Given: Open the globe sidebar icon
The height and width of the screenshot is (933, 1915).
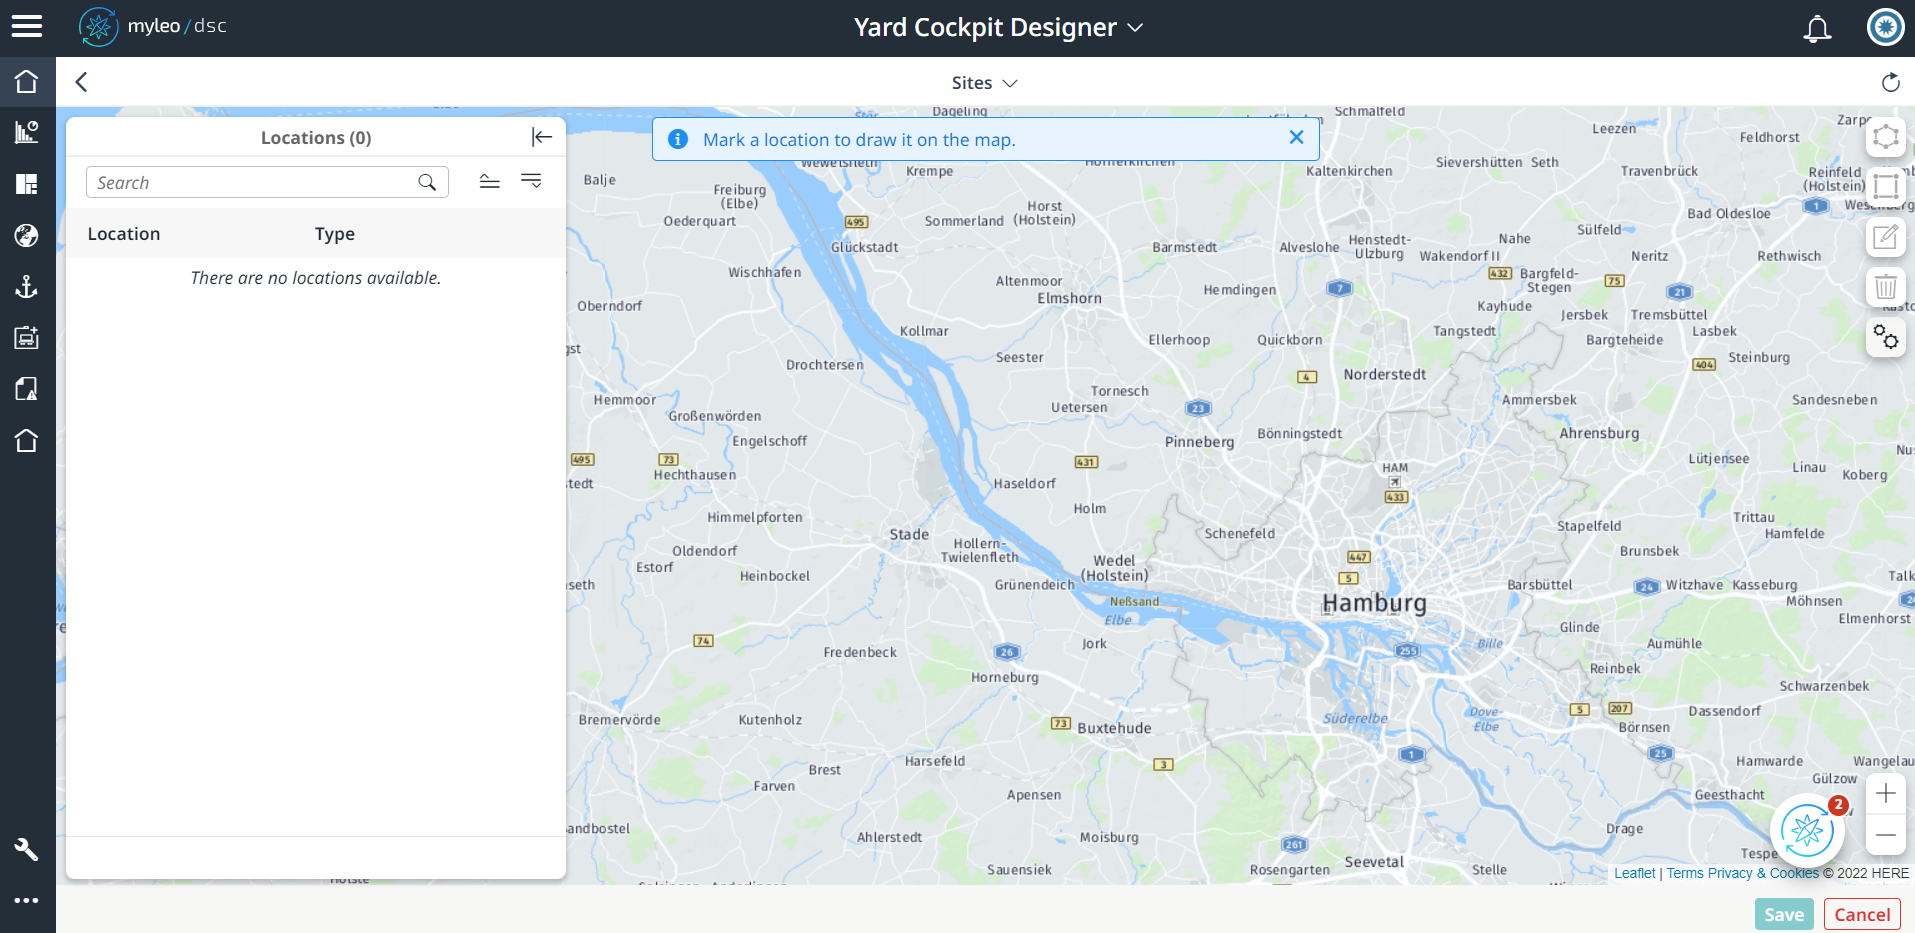Looking at the screenshot, I should (x=27, y=235).
